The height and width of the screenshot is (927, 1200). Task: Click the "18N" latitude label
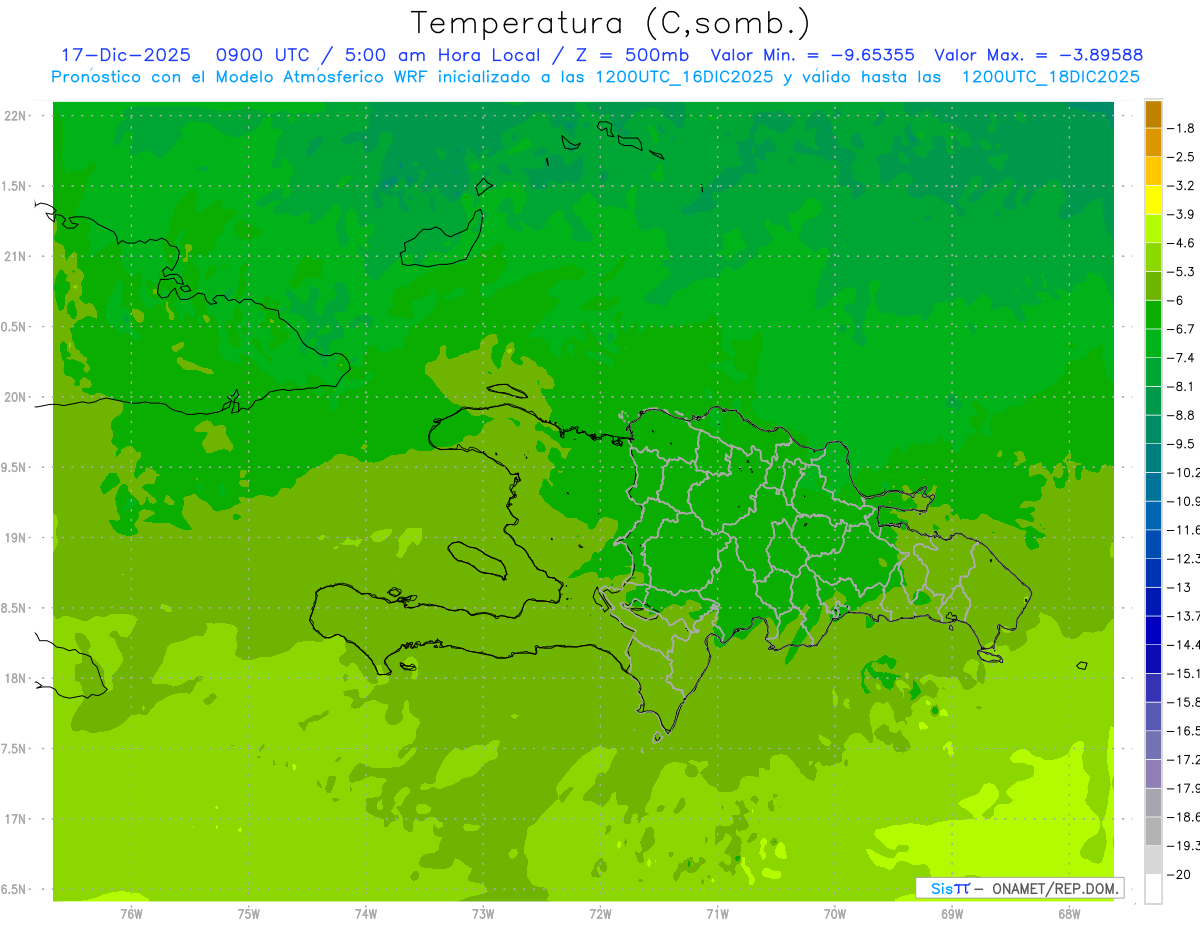pos(15,679)
